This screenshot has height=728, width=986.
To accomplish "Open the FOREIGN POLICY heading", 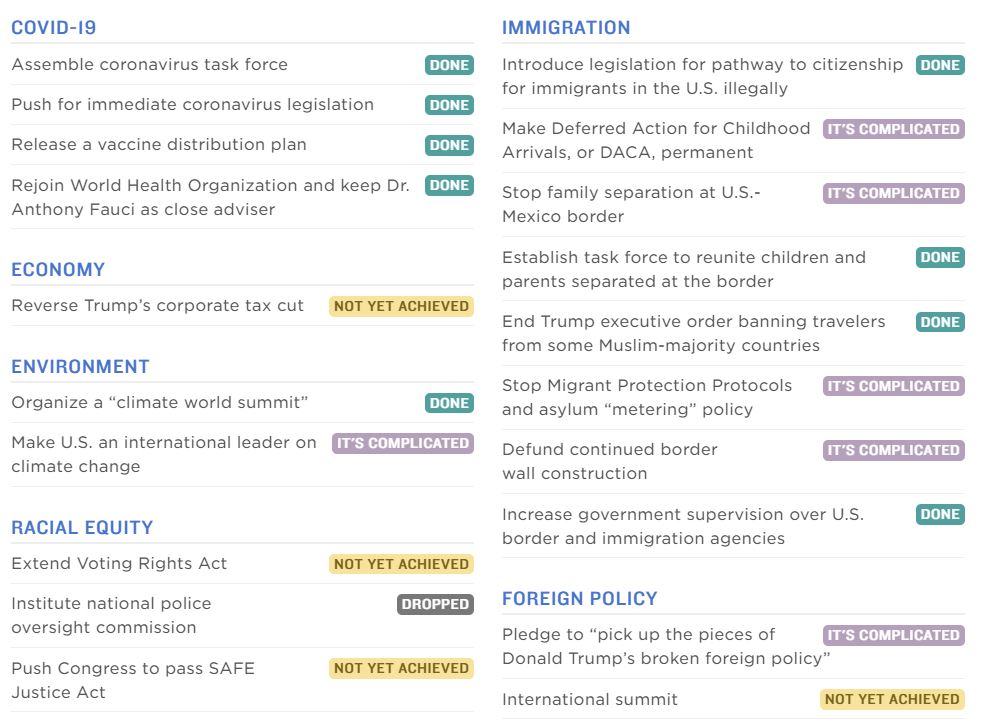I will (580, 598).
